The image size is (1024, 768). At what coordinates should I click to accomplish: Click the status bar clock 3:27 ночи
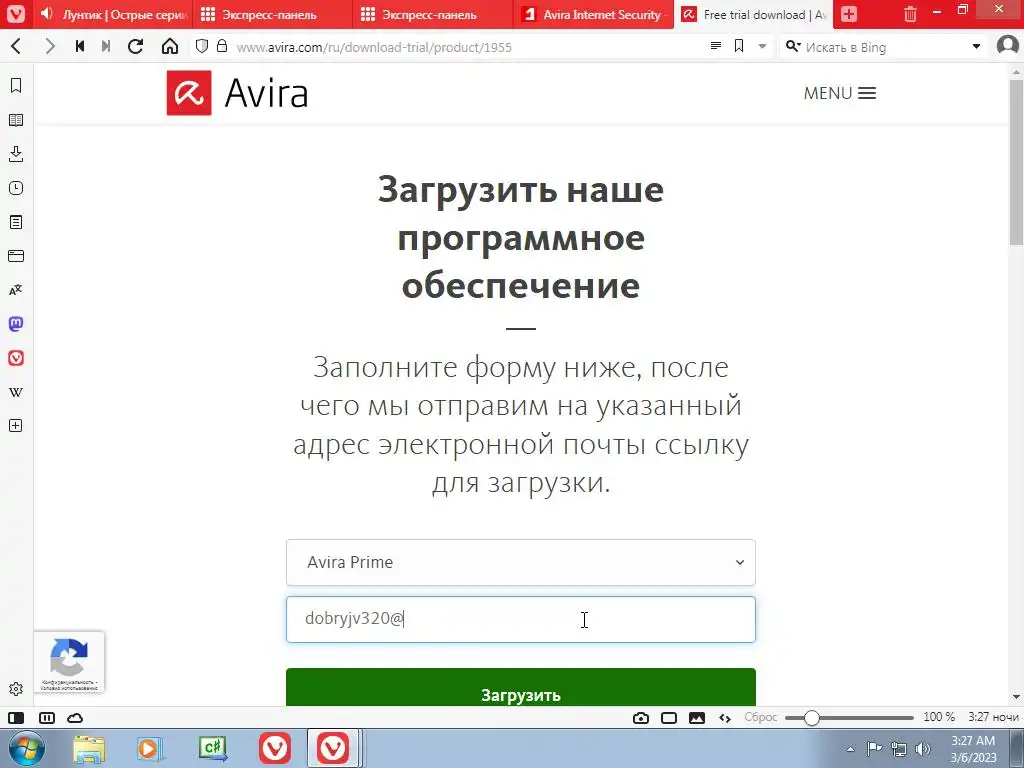(x=993, y=717)
